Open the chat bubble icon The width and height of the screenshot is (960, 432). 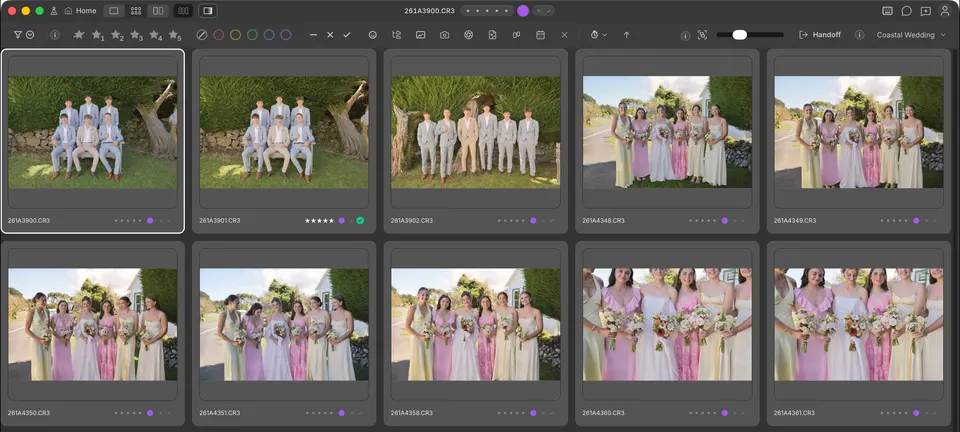(907, 10)
